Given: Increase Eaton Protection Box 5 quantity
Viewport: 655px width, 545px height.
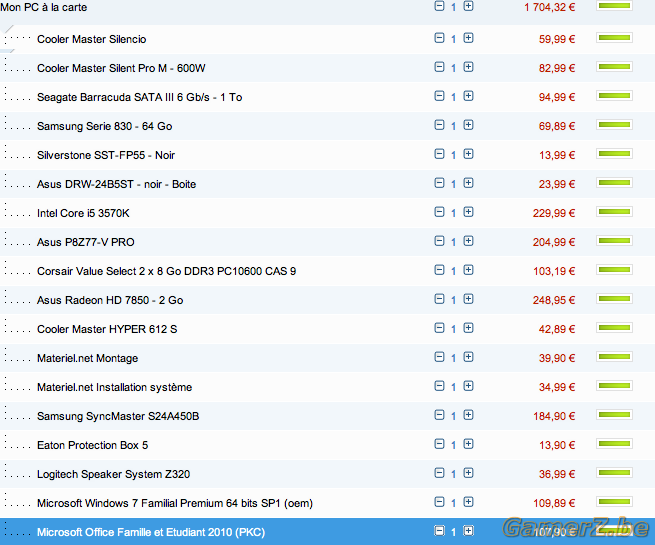Looking at the screenshot, I should pos(468,444).
